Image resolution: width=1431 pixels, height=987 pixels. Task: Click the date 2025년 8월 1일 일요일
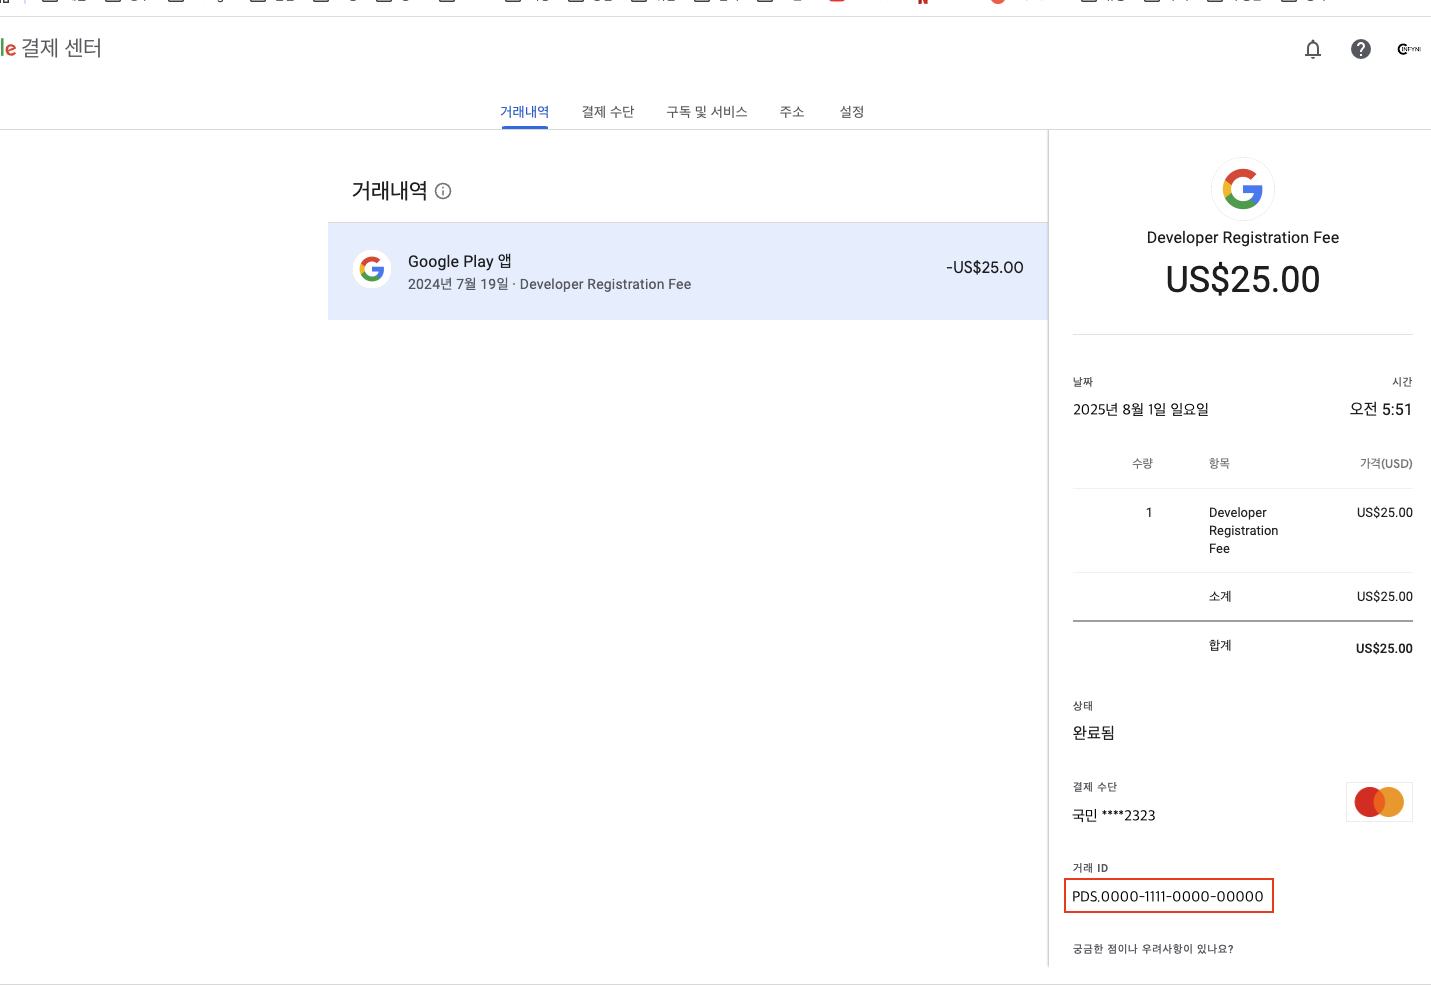(x=1141, y=410)
